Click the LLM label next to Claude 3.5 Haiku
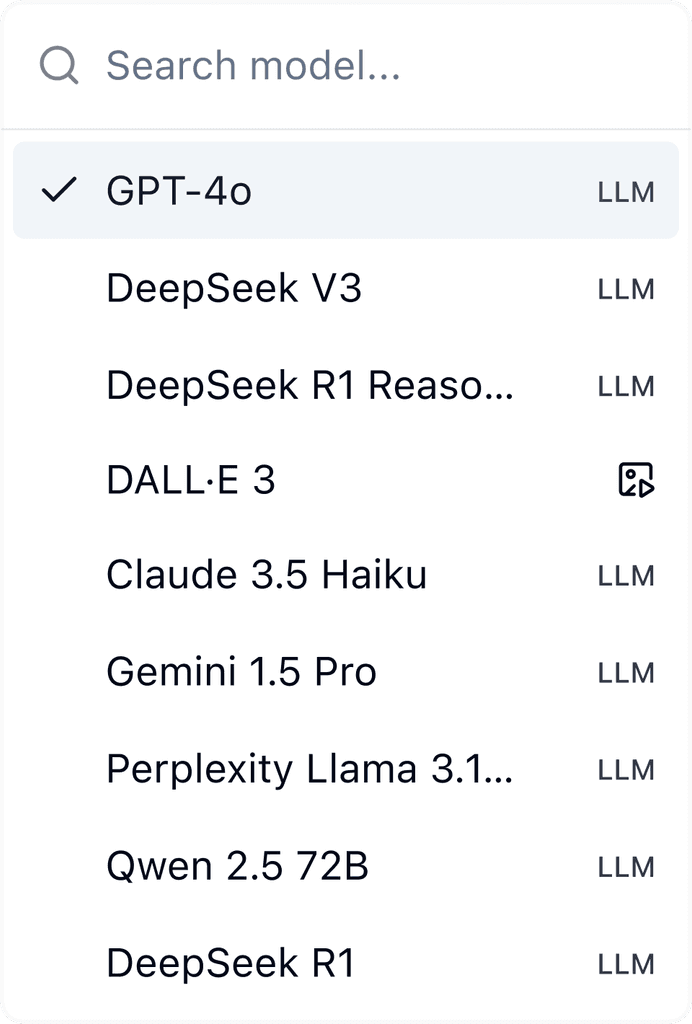Screen dimensions: 692x1024 [x=626, y=576]
